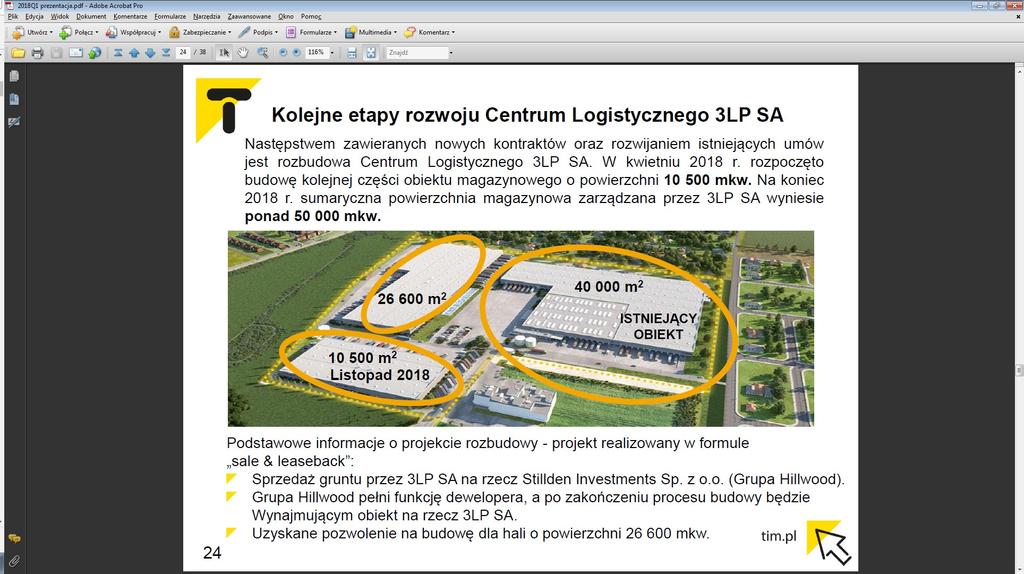Click into the Znajdź search field
Image resolution: width=1024 pixels, height=574 pixels.
(416, 53)
